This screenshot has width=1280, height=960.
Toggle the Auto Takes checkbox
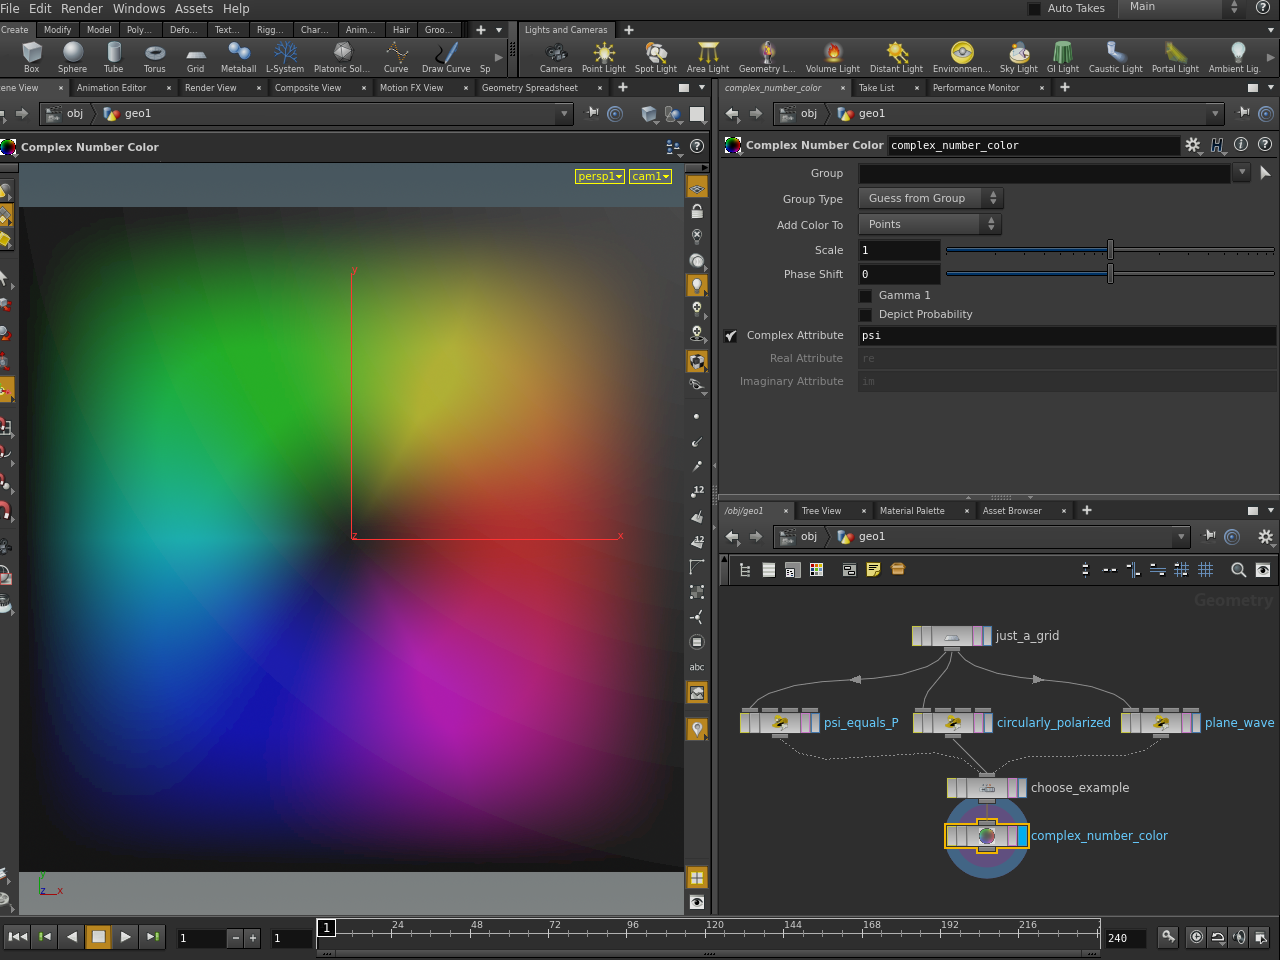click(x=1035, y=9)
